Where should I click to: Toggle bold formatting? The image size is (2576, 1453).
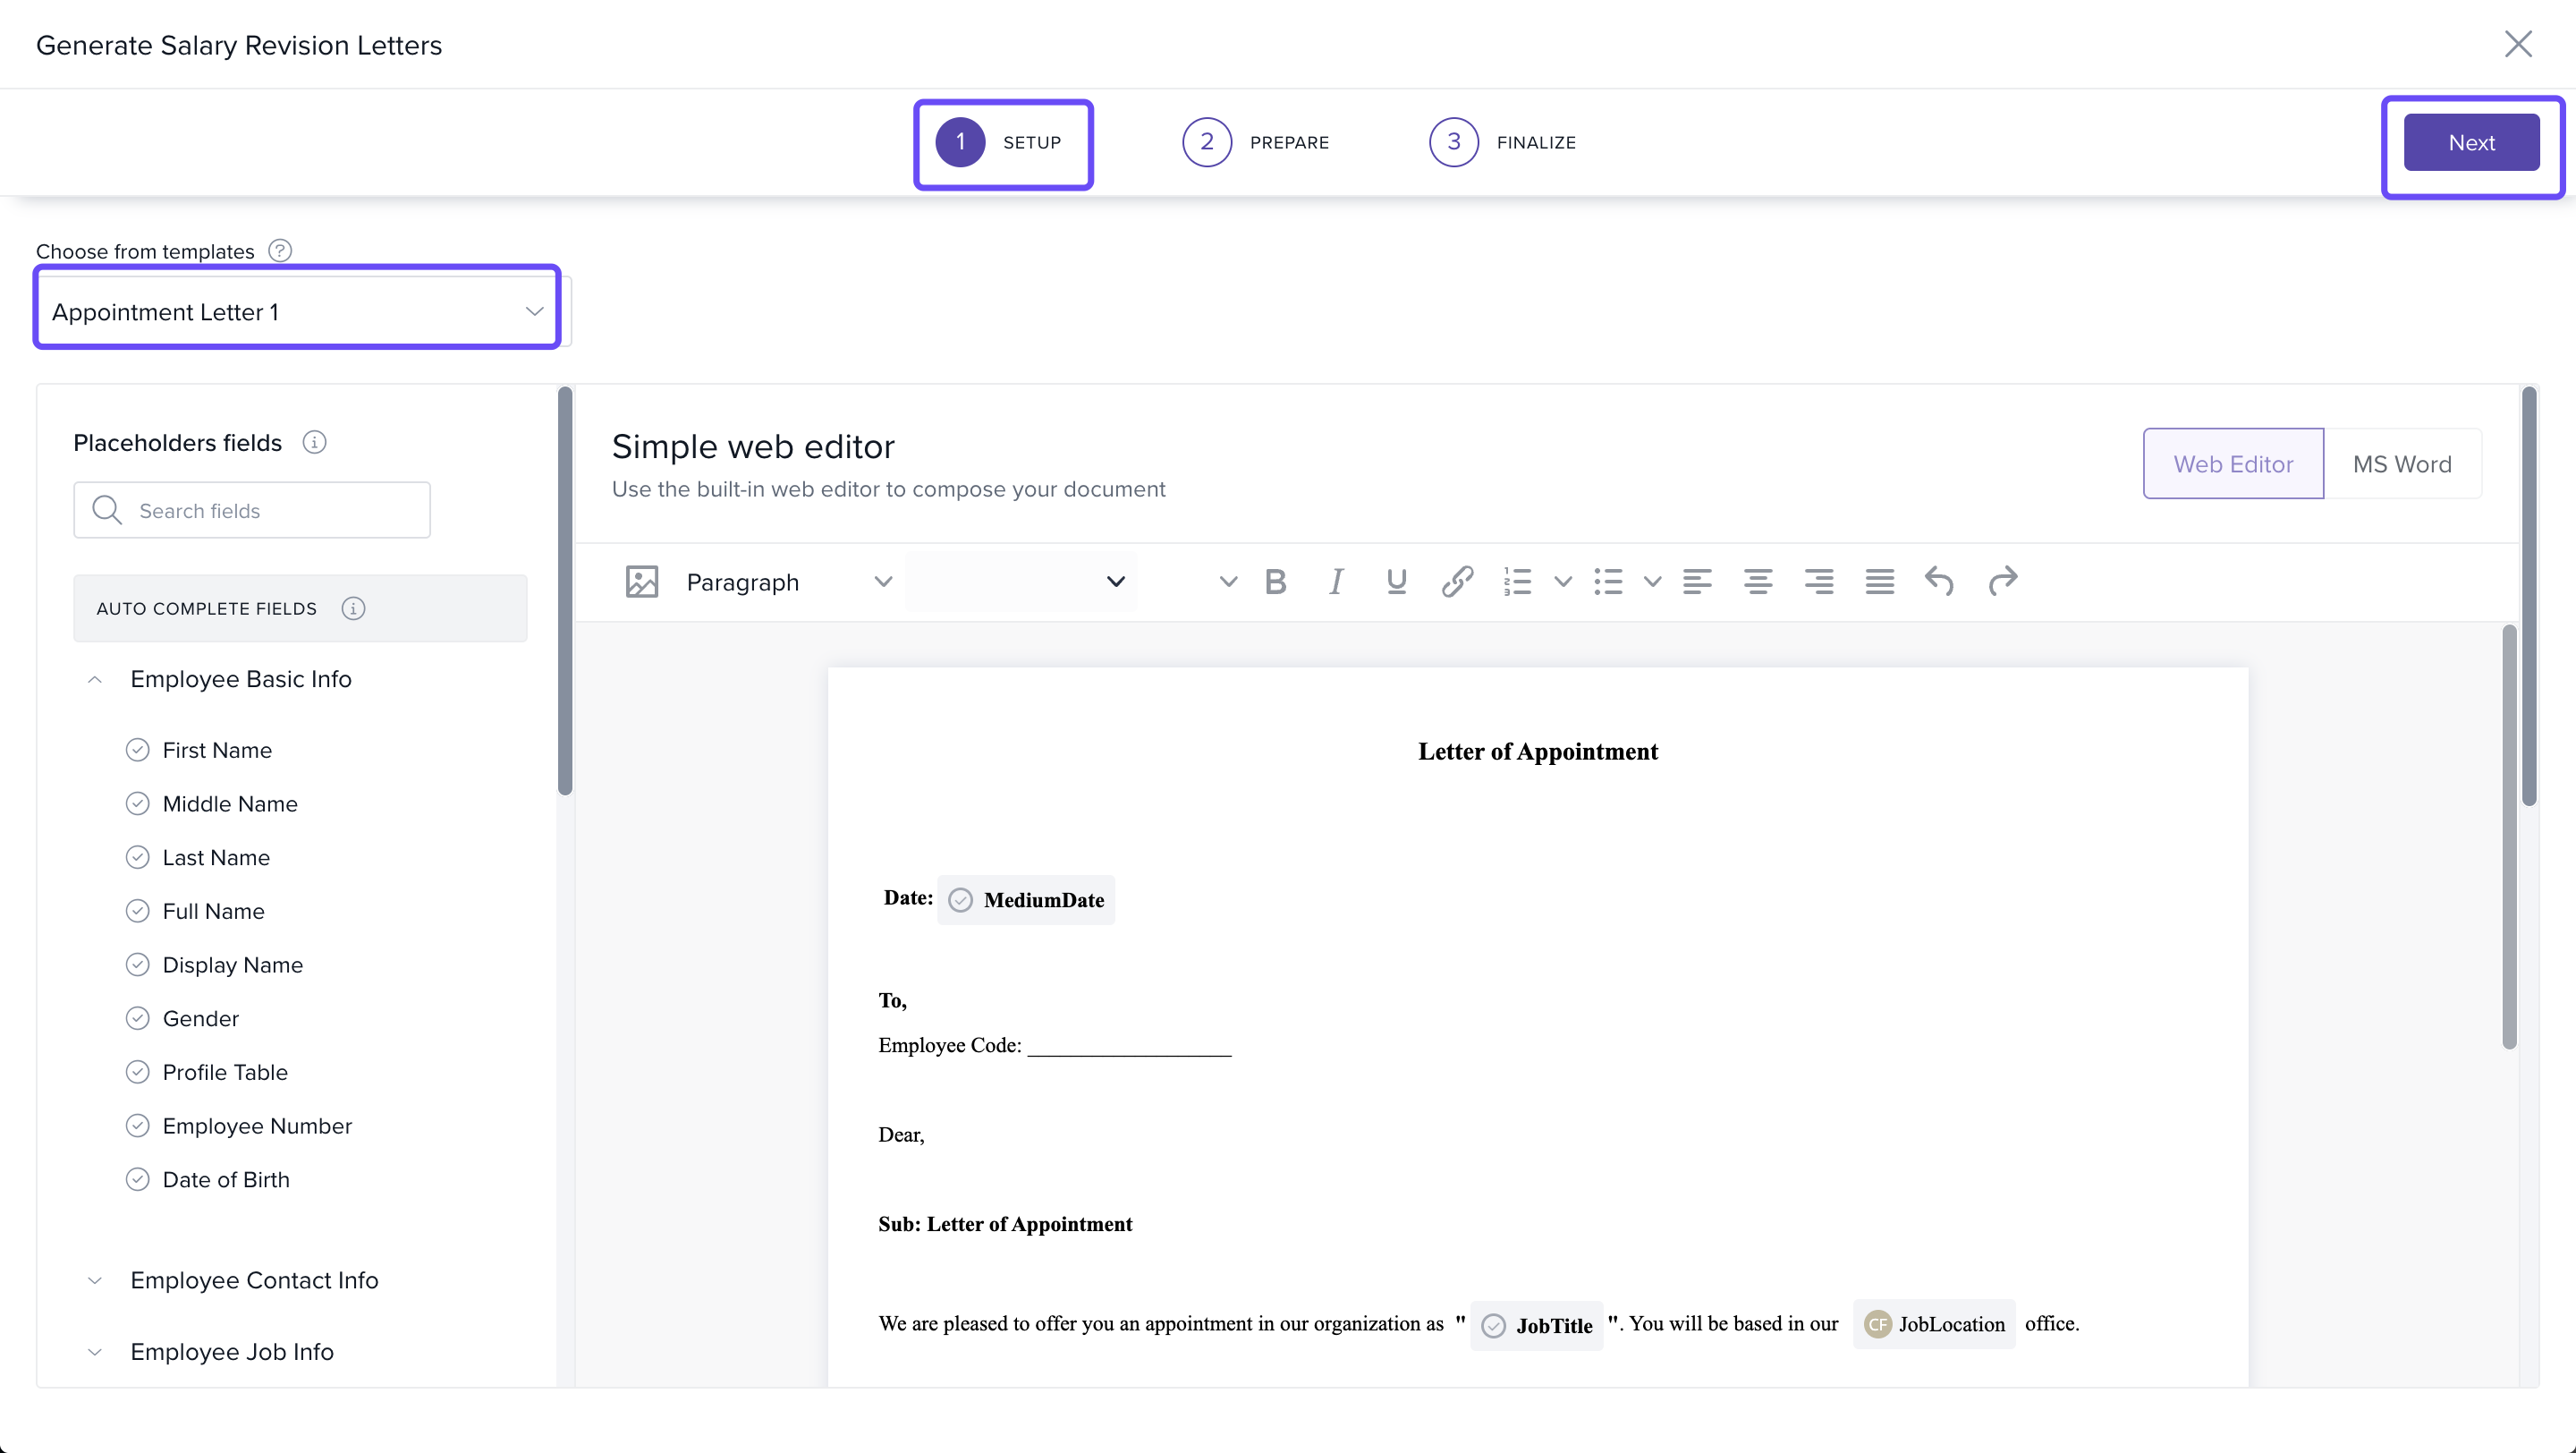(x=1275, y=581)
